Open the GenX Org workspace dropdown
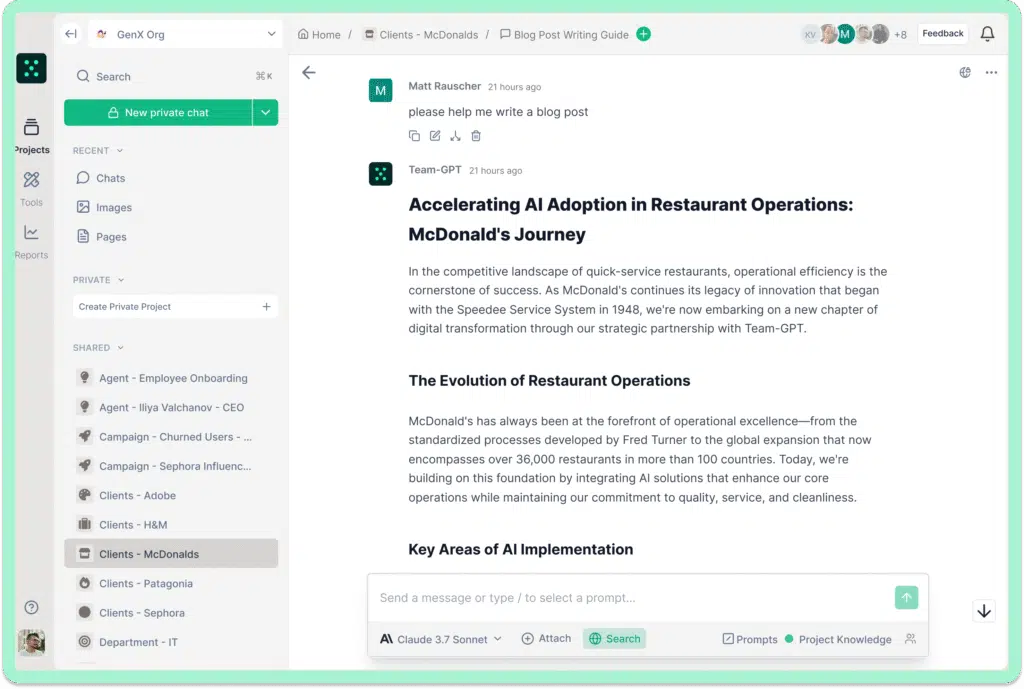The height and width of the screenshot is (689, 1024). (185, 34)
